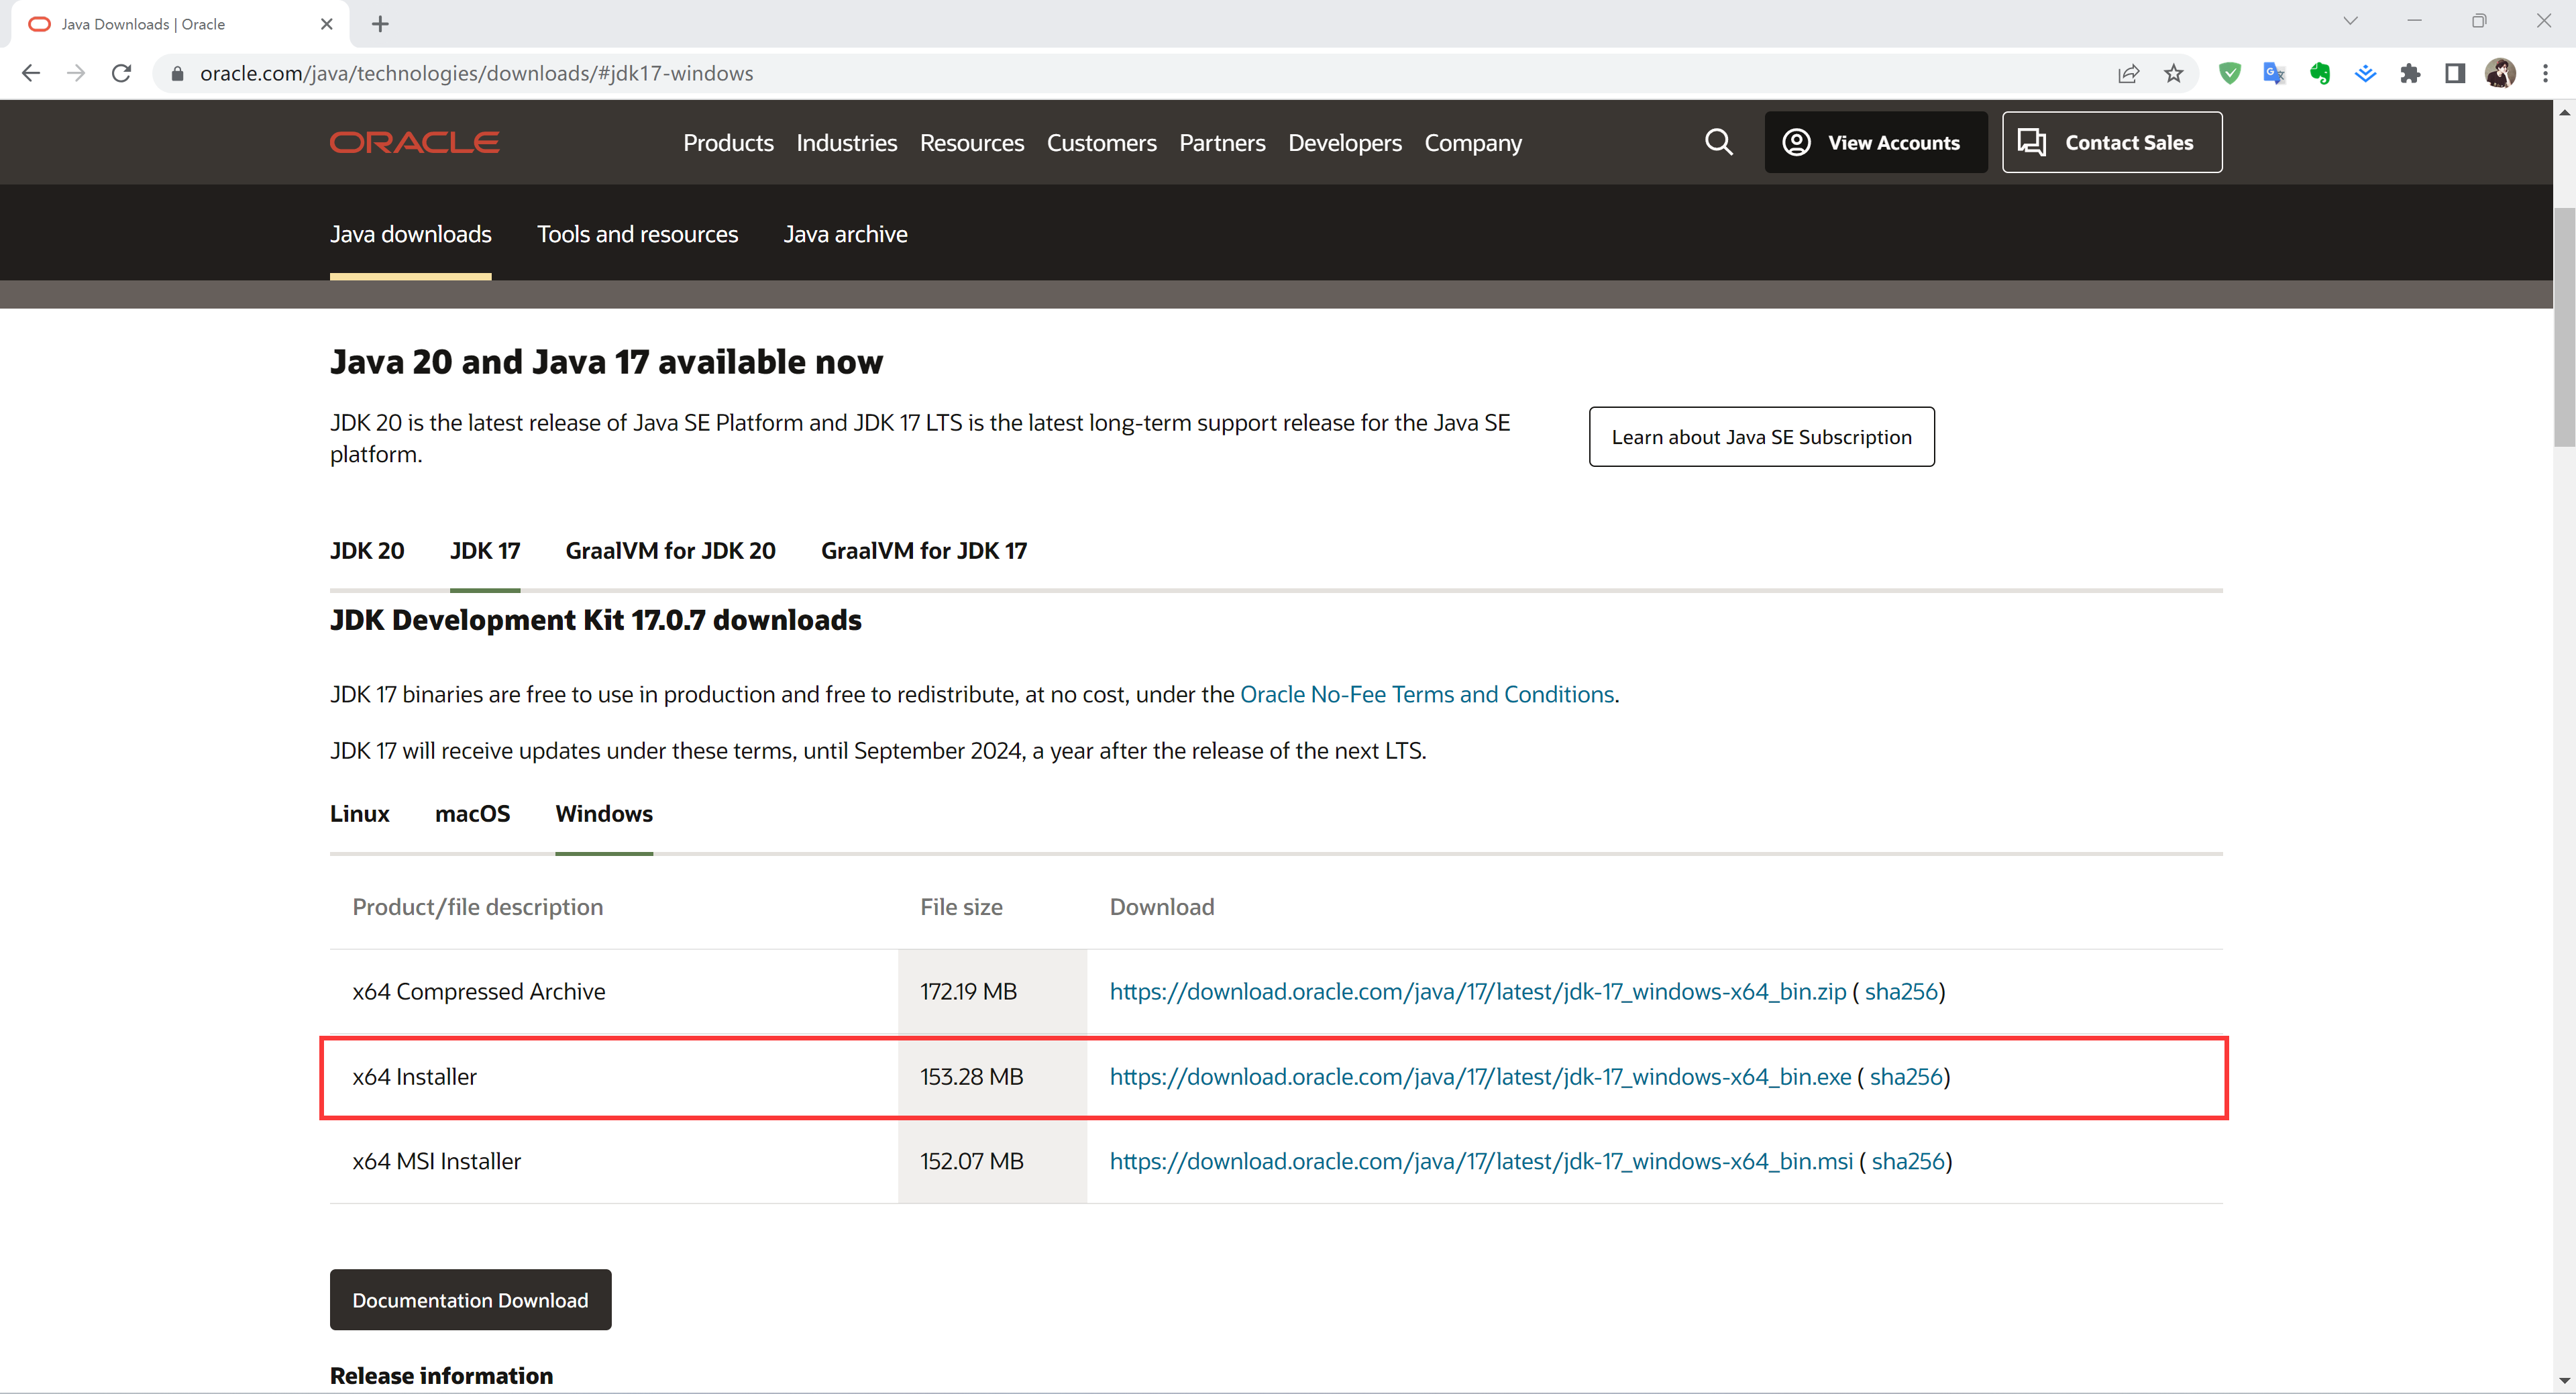Viewport: 2576px width, 1394px height.
Task: Select GraalVM for JDK 20 tab
Action: 670,551
